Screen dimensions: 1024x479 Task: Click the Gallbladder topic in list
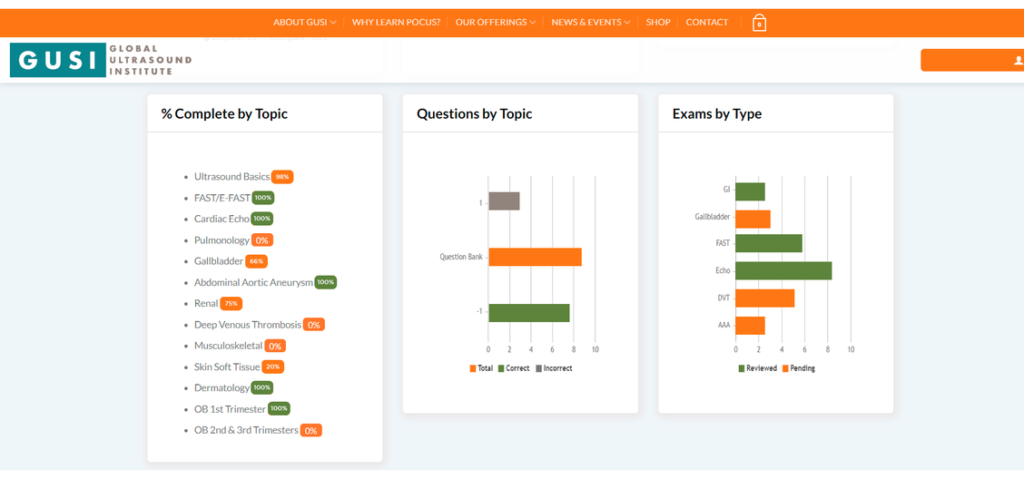219,261
